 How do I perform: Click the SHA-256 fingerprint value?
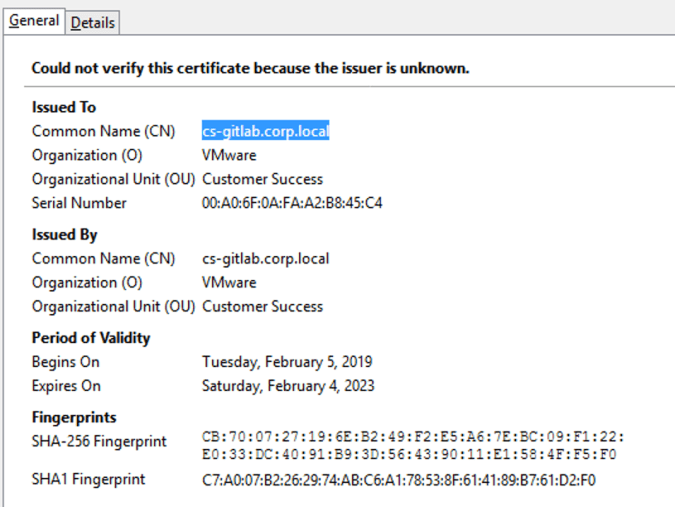tap(414, 446)
